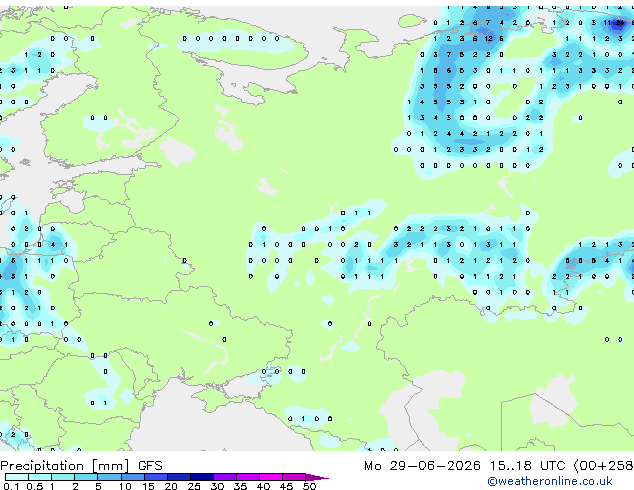Click the "(00+258" forecast offset text
This screenshot has width=634, height=490.
tap(603, 466)
